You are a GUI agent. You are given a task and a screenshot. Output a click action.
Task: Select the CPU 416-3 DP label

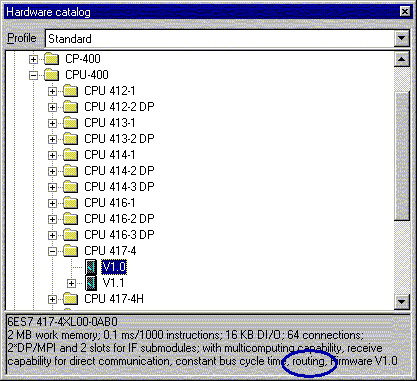tap(119, 235)
